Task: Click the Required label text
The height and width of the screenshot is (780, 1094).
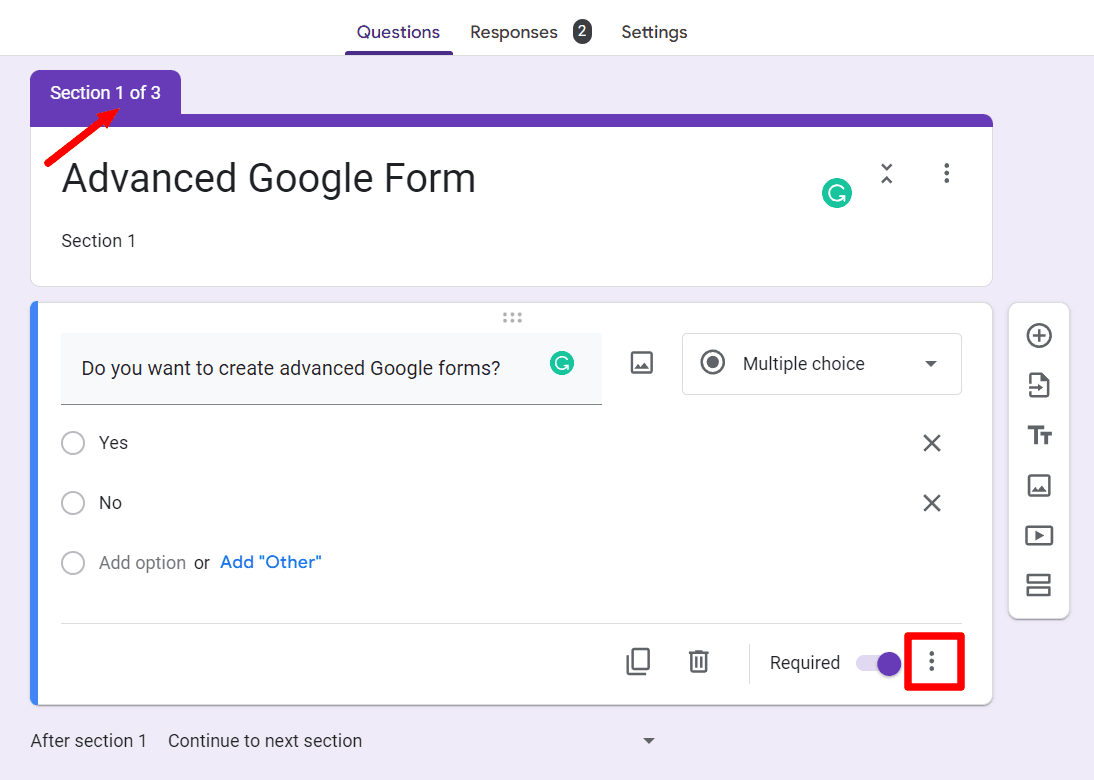Action: (x=804, y=663)
